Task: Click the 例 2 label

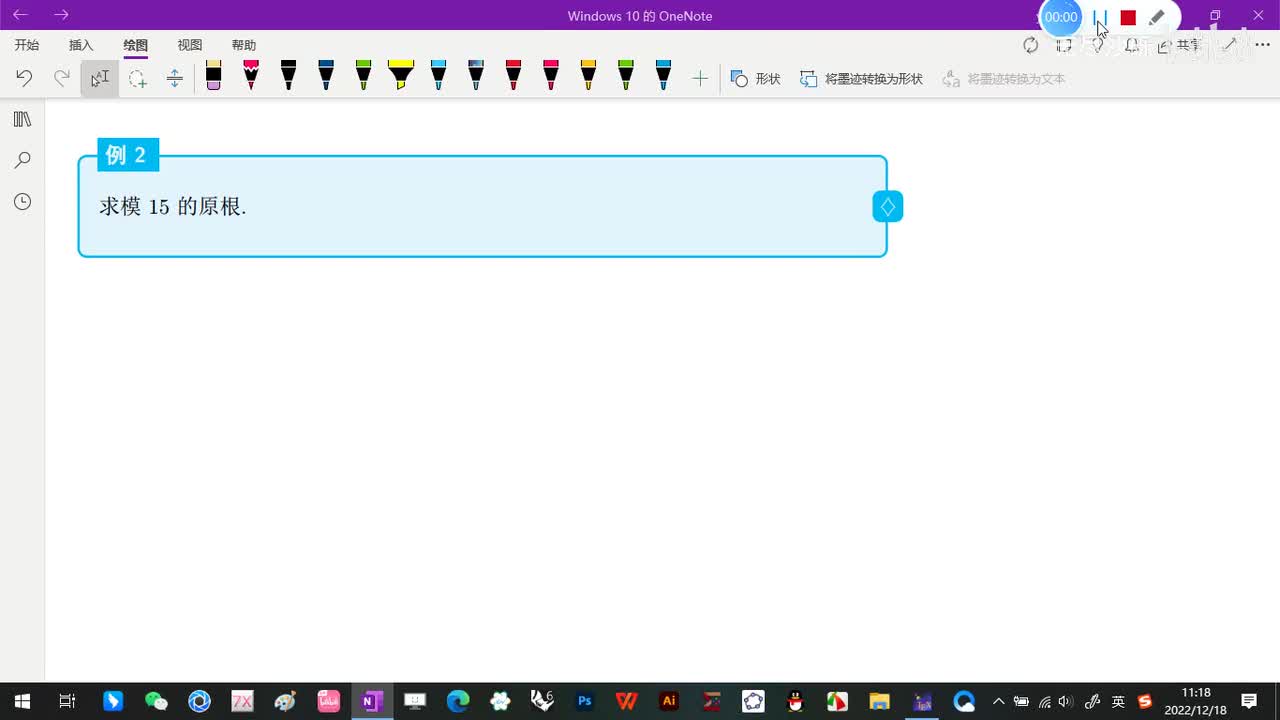Action: click(127, 155)
